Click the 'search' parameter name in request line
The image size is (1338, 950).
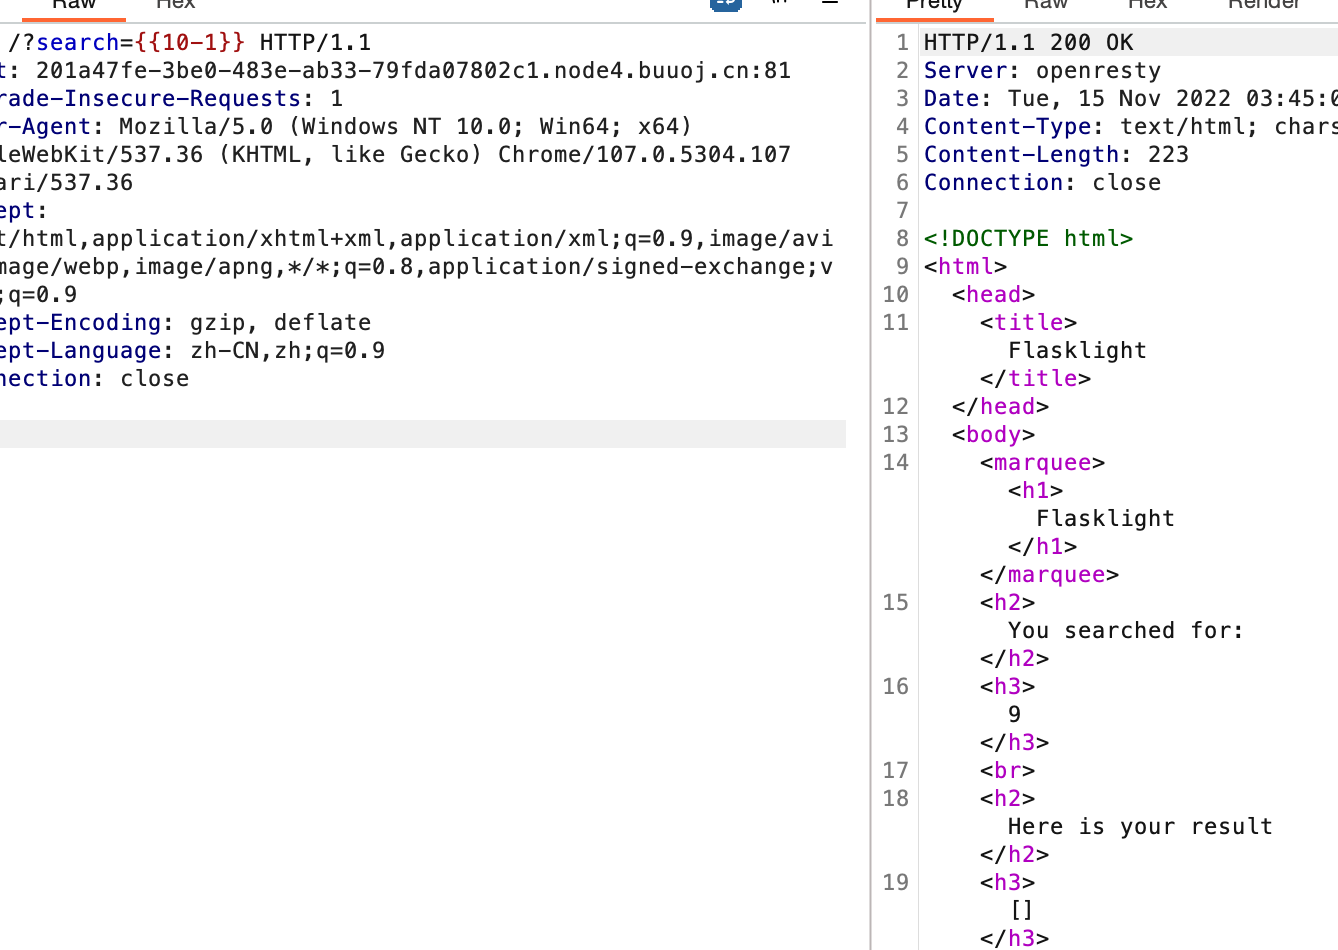78,42
